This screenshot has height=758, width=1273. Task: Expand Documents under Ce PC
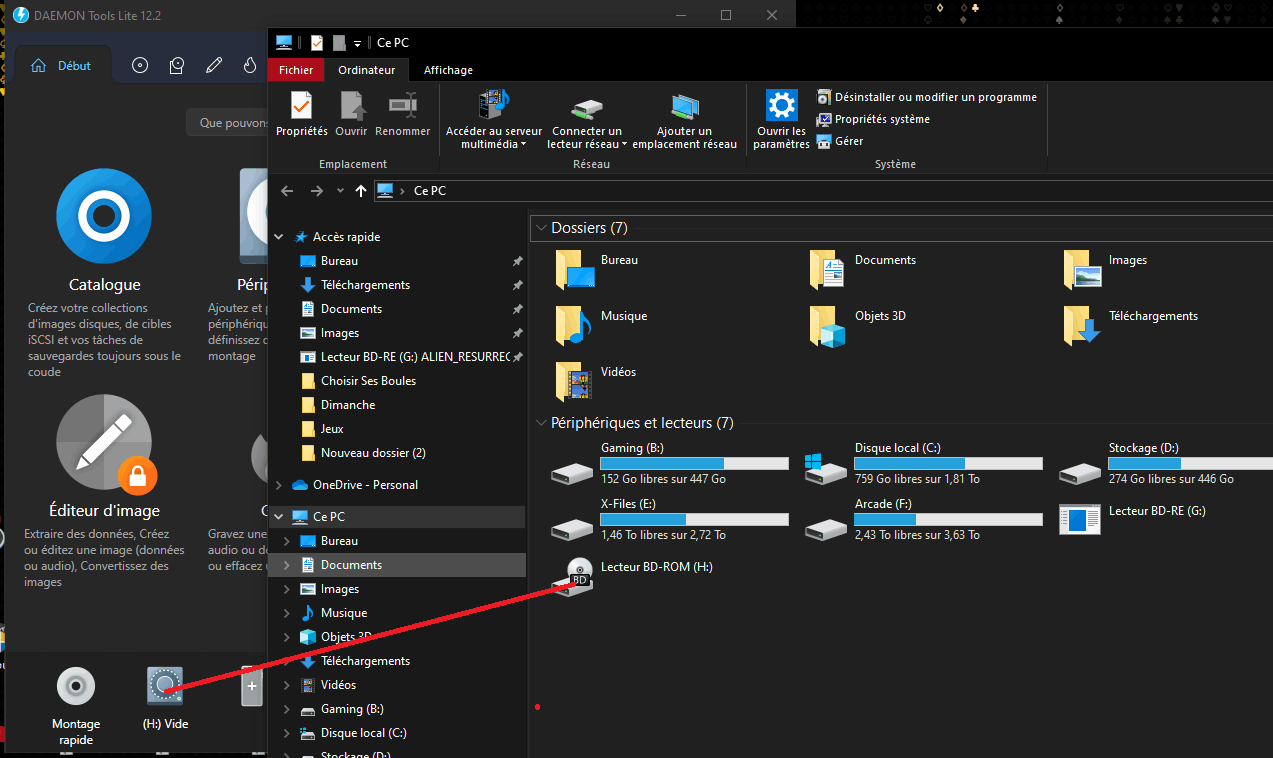288,565
